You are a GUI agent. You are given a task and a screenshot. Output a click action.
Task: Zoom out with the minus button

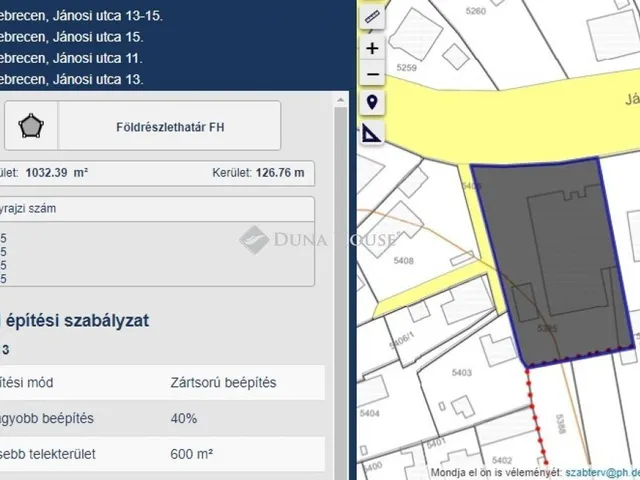pos(372,74)
